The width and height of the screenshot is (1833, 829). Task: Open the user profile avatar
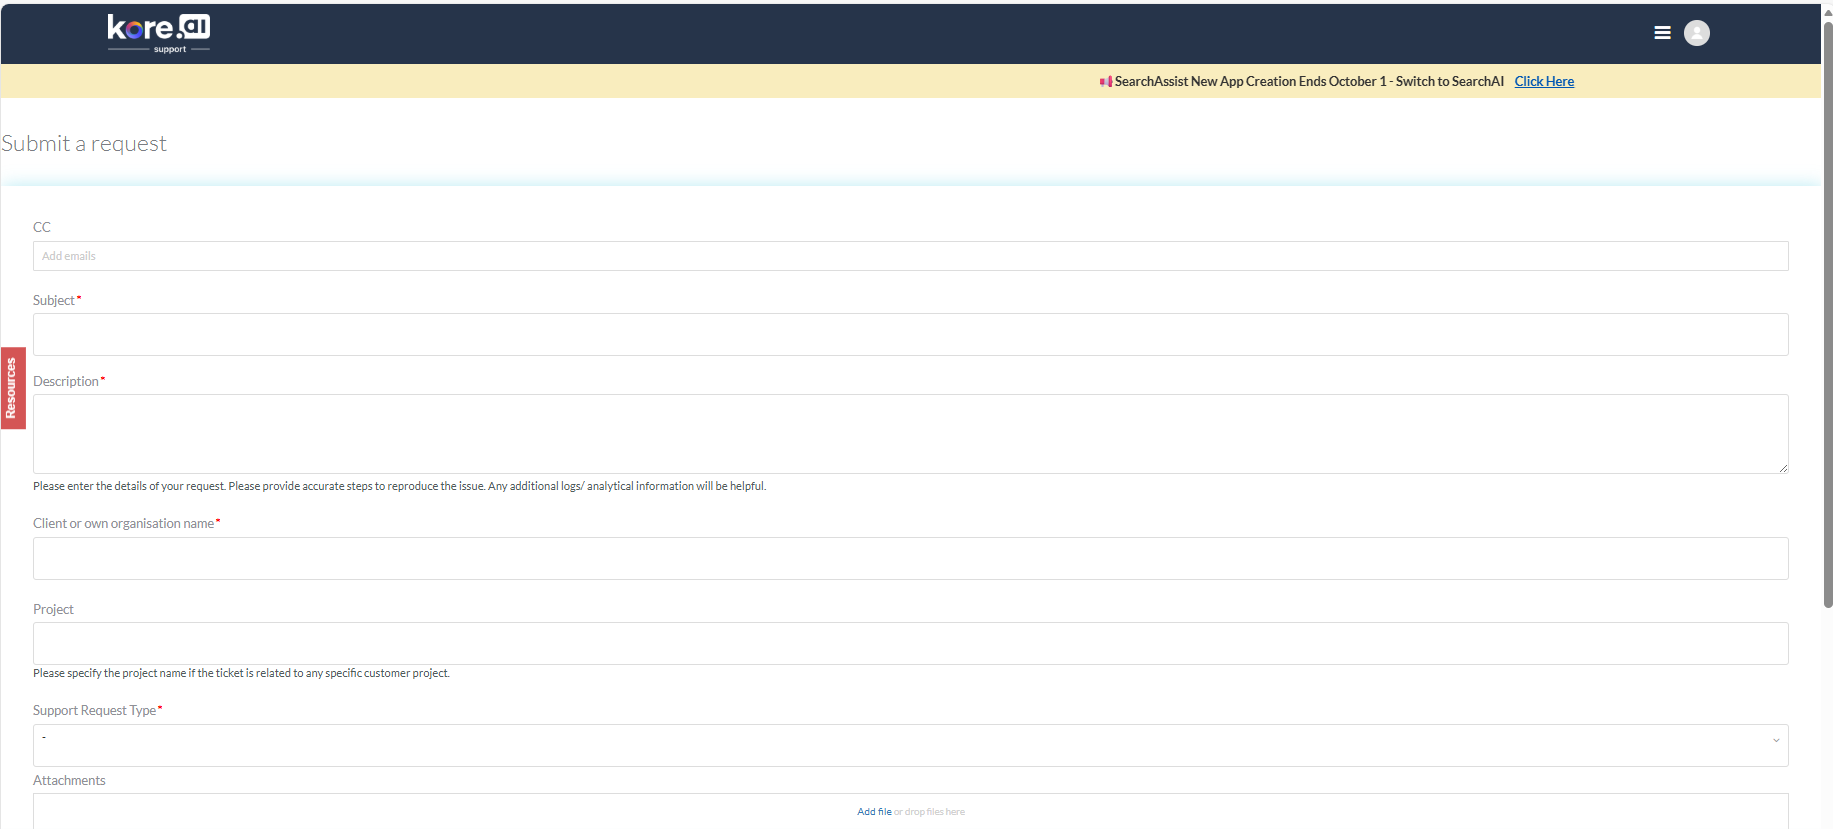[x=1696, y=33]
